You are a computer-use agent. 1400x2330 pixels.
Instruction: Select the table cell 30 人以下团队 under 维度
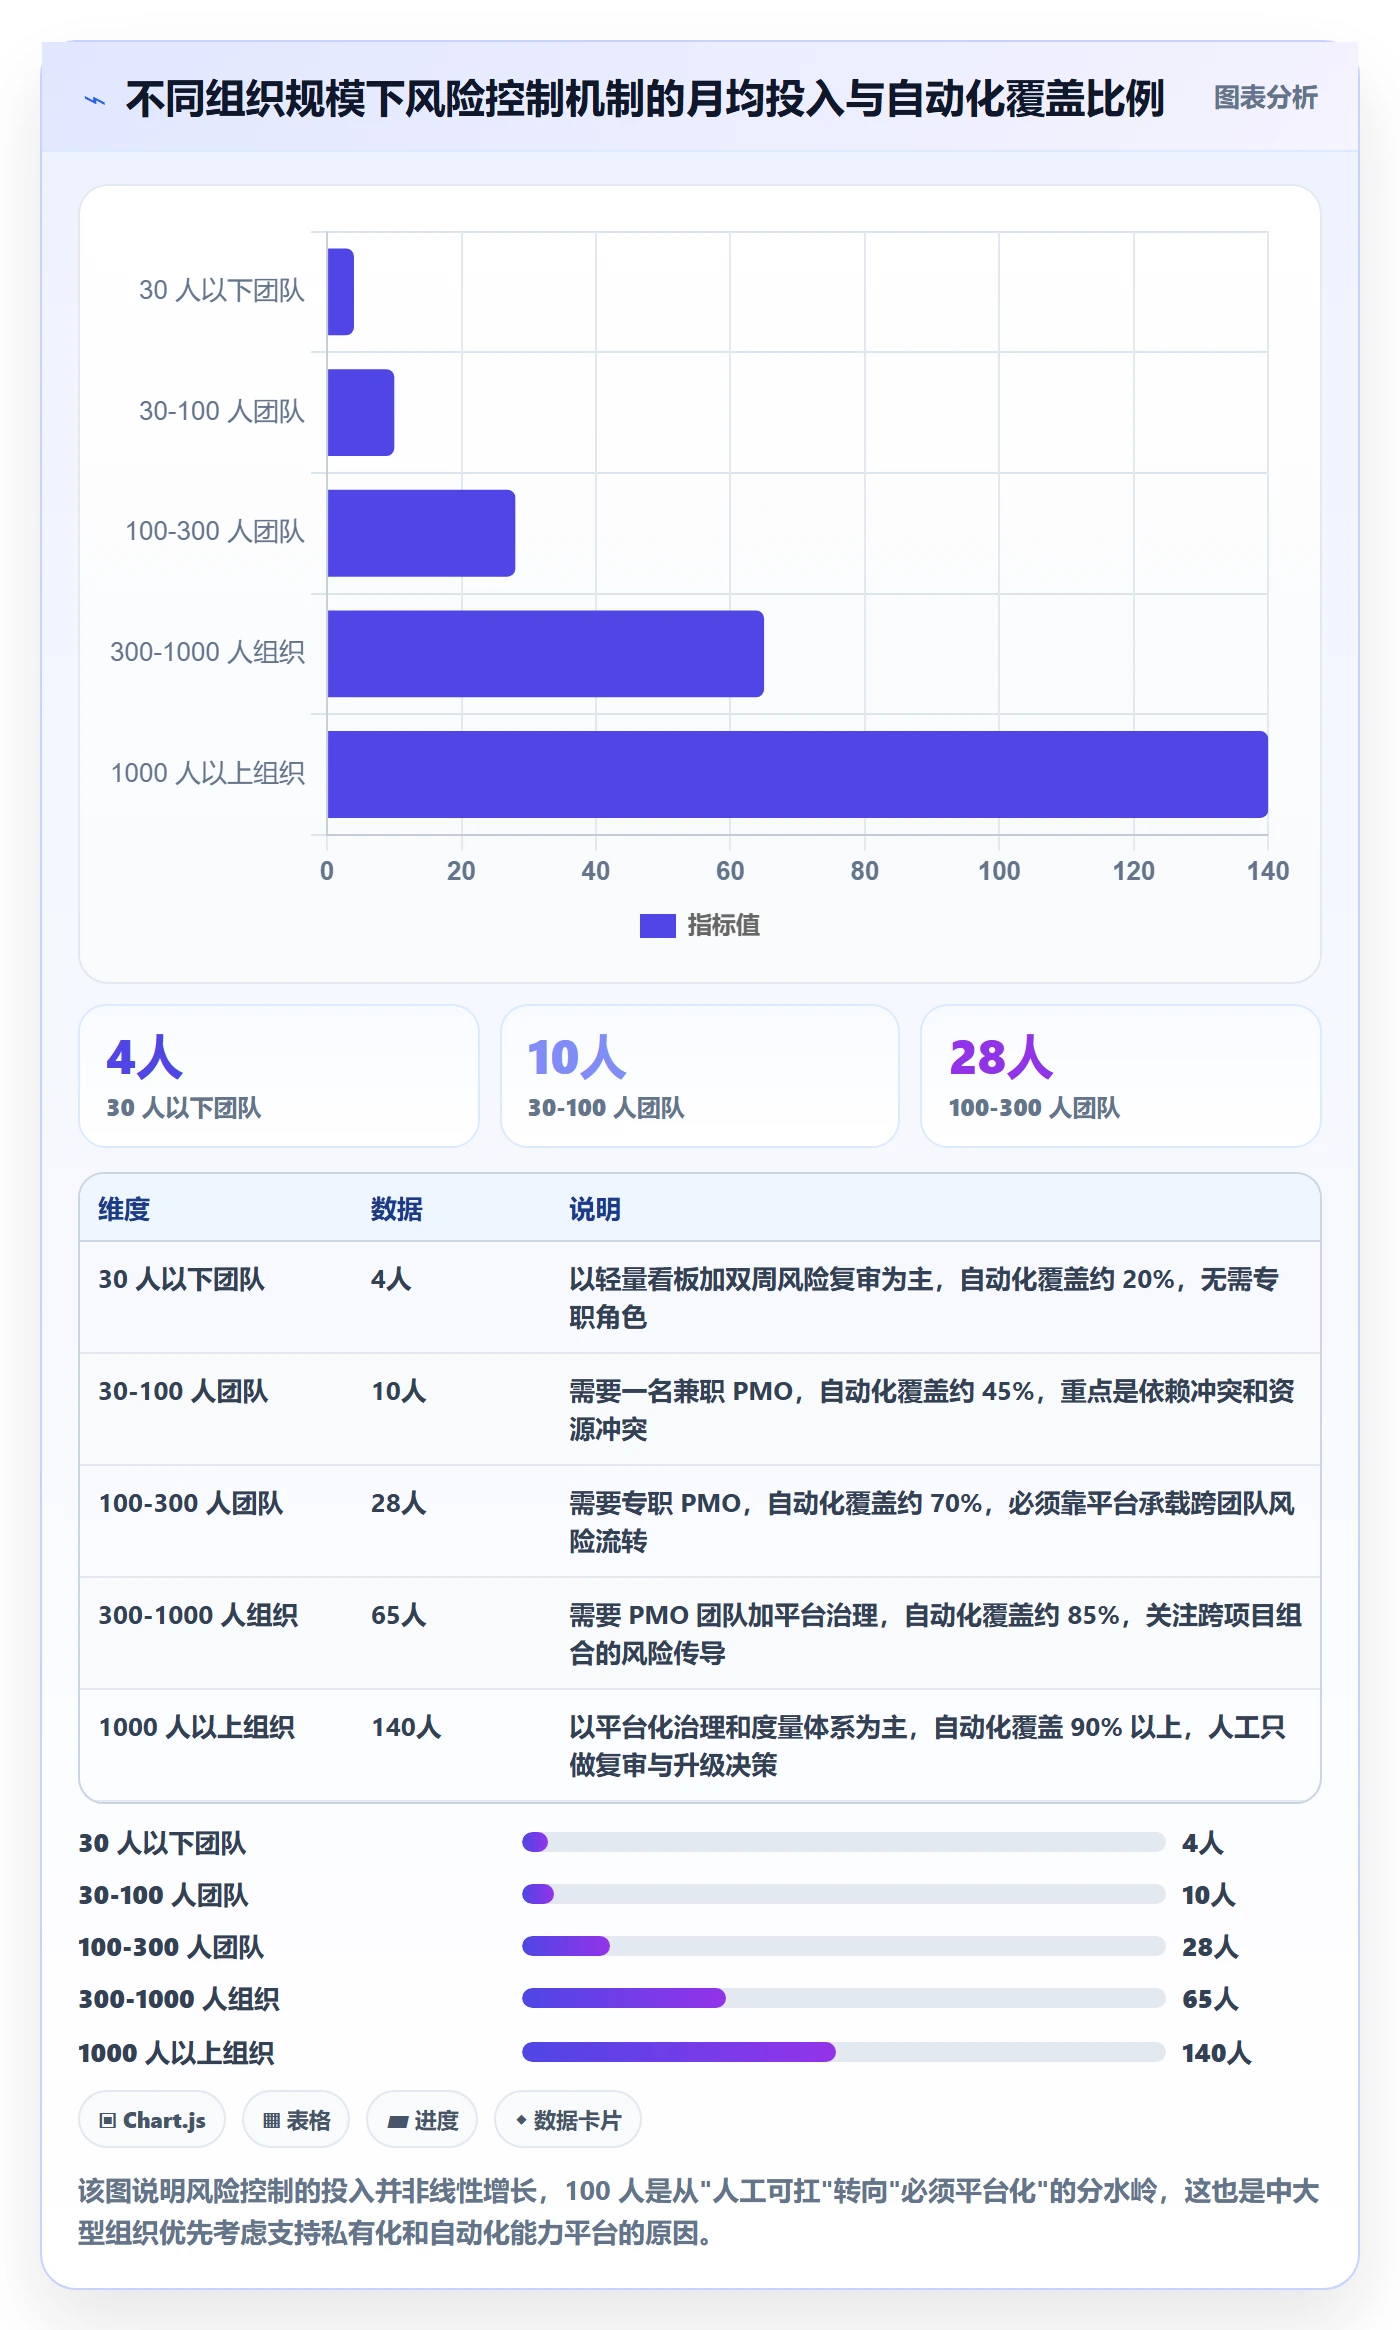[181, 1279]
